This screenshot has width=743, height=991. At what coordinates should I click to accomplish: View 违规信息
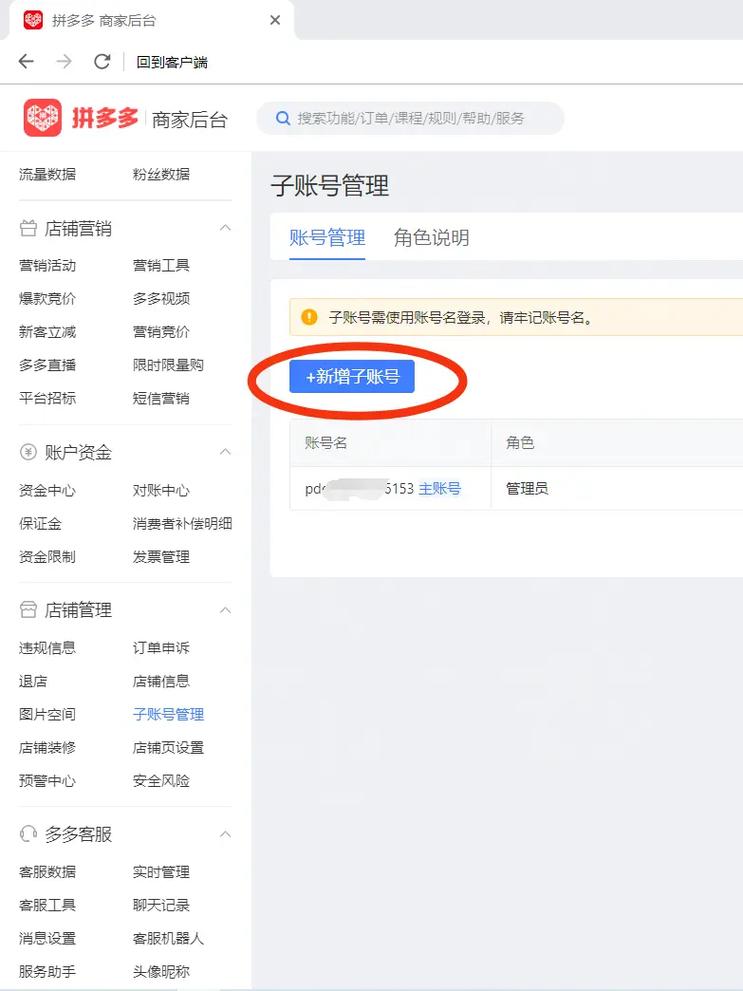tap(47, 648)
